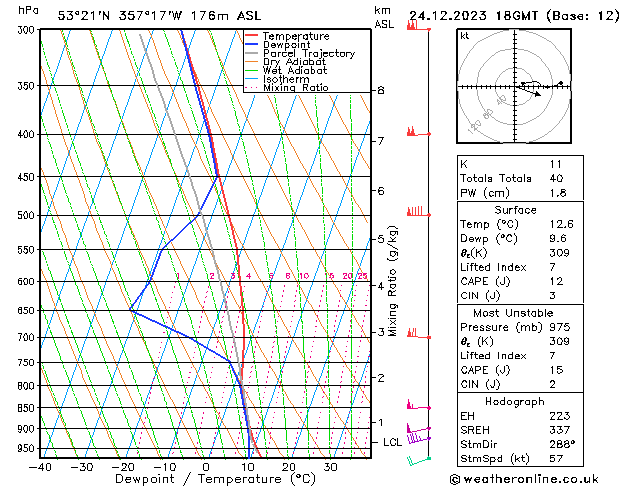
Task: Select the Isotherm legend label
Action: [286, 79]
